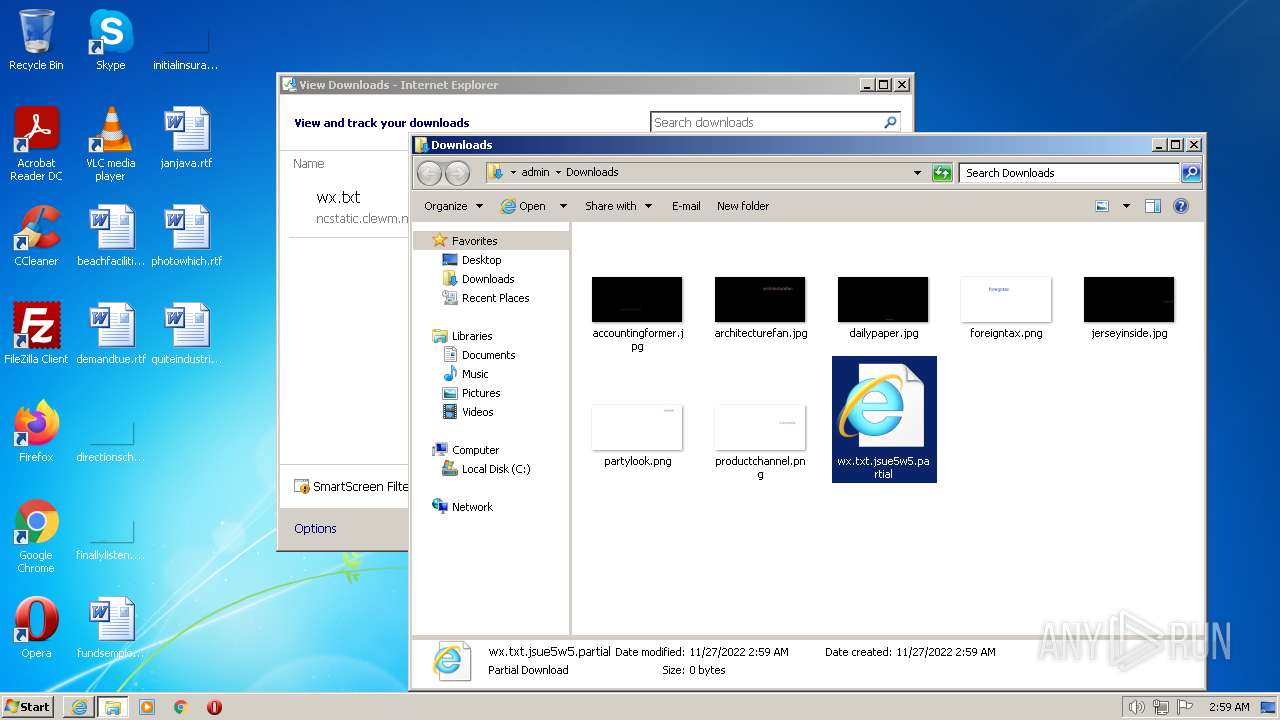
Task: Expand the address bar history dropdown
Action: tap(917, 173)
